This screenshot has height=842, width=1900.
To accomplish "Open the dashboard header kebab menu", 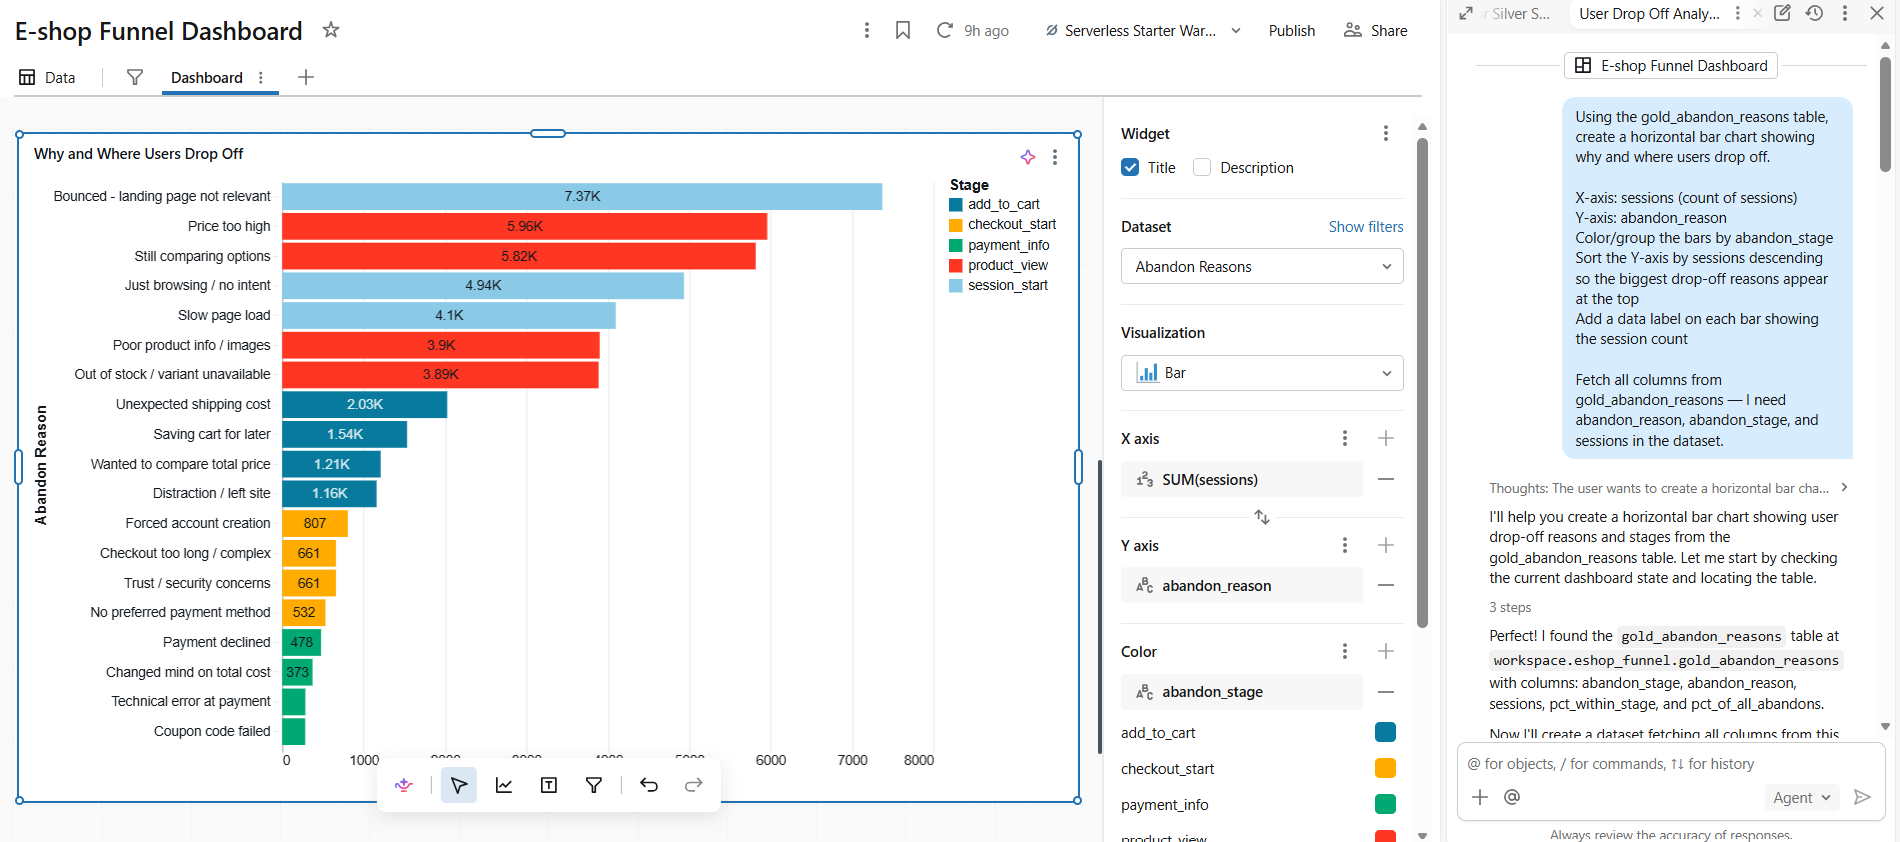I will (x=867, y=30).
